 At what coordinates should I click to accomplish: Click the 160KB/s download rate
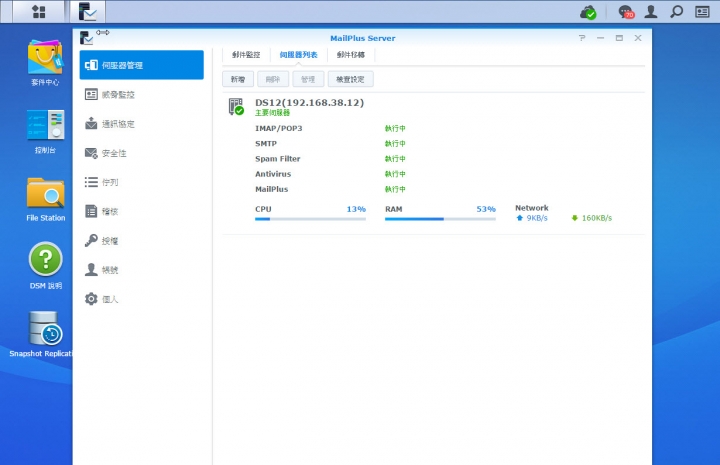pyautogui.click(x=596, y=218)
